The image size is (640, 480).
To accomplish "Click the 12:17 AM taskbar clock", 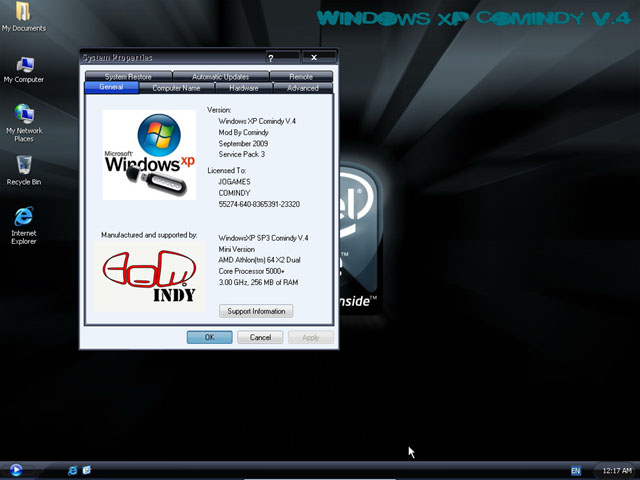I will 617,471.
